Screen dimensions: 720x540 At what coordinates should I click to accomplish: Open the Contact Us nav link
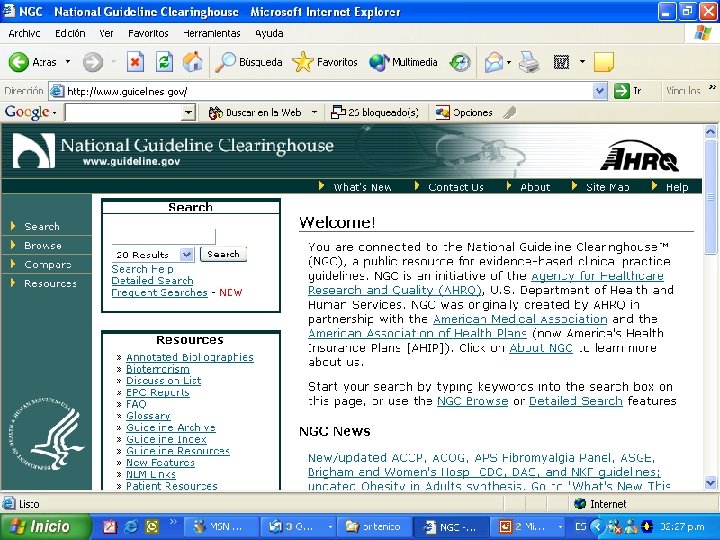click(456, 187)
